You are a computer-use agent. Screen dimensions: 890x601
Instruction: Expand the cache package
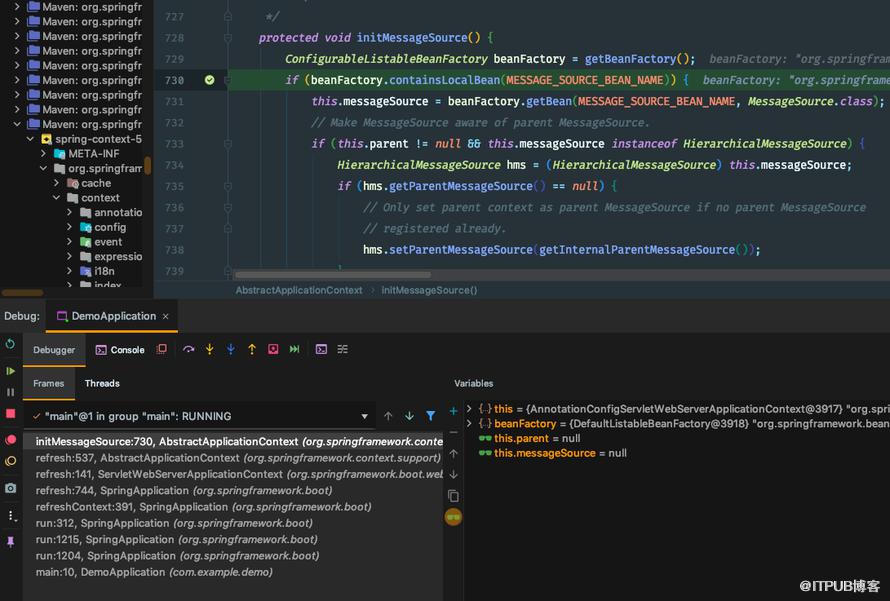56,183
